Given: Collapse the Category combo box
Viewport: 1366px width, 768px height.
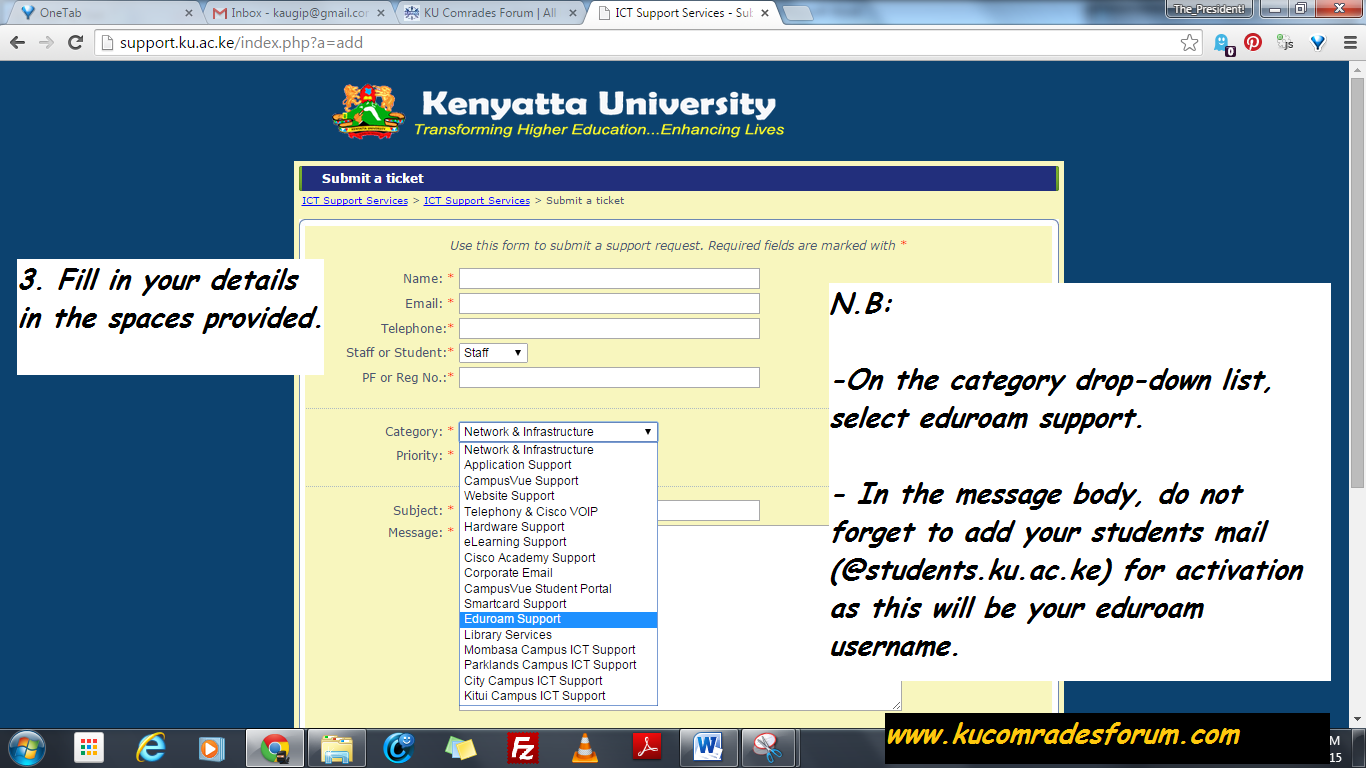Looking at the screenshot, I should pos(558,432).
